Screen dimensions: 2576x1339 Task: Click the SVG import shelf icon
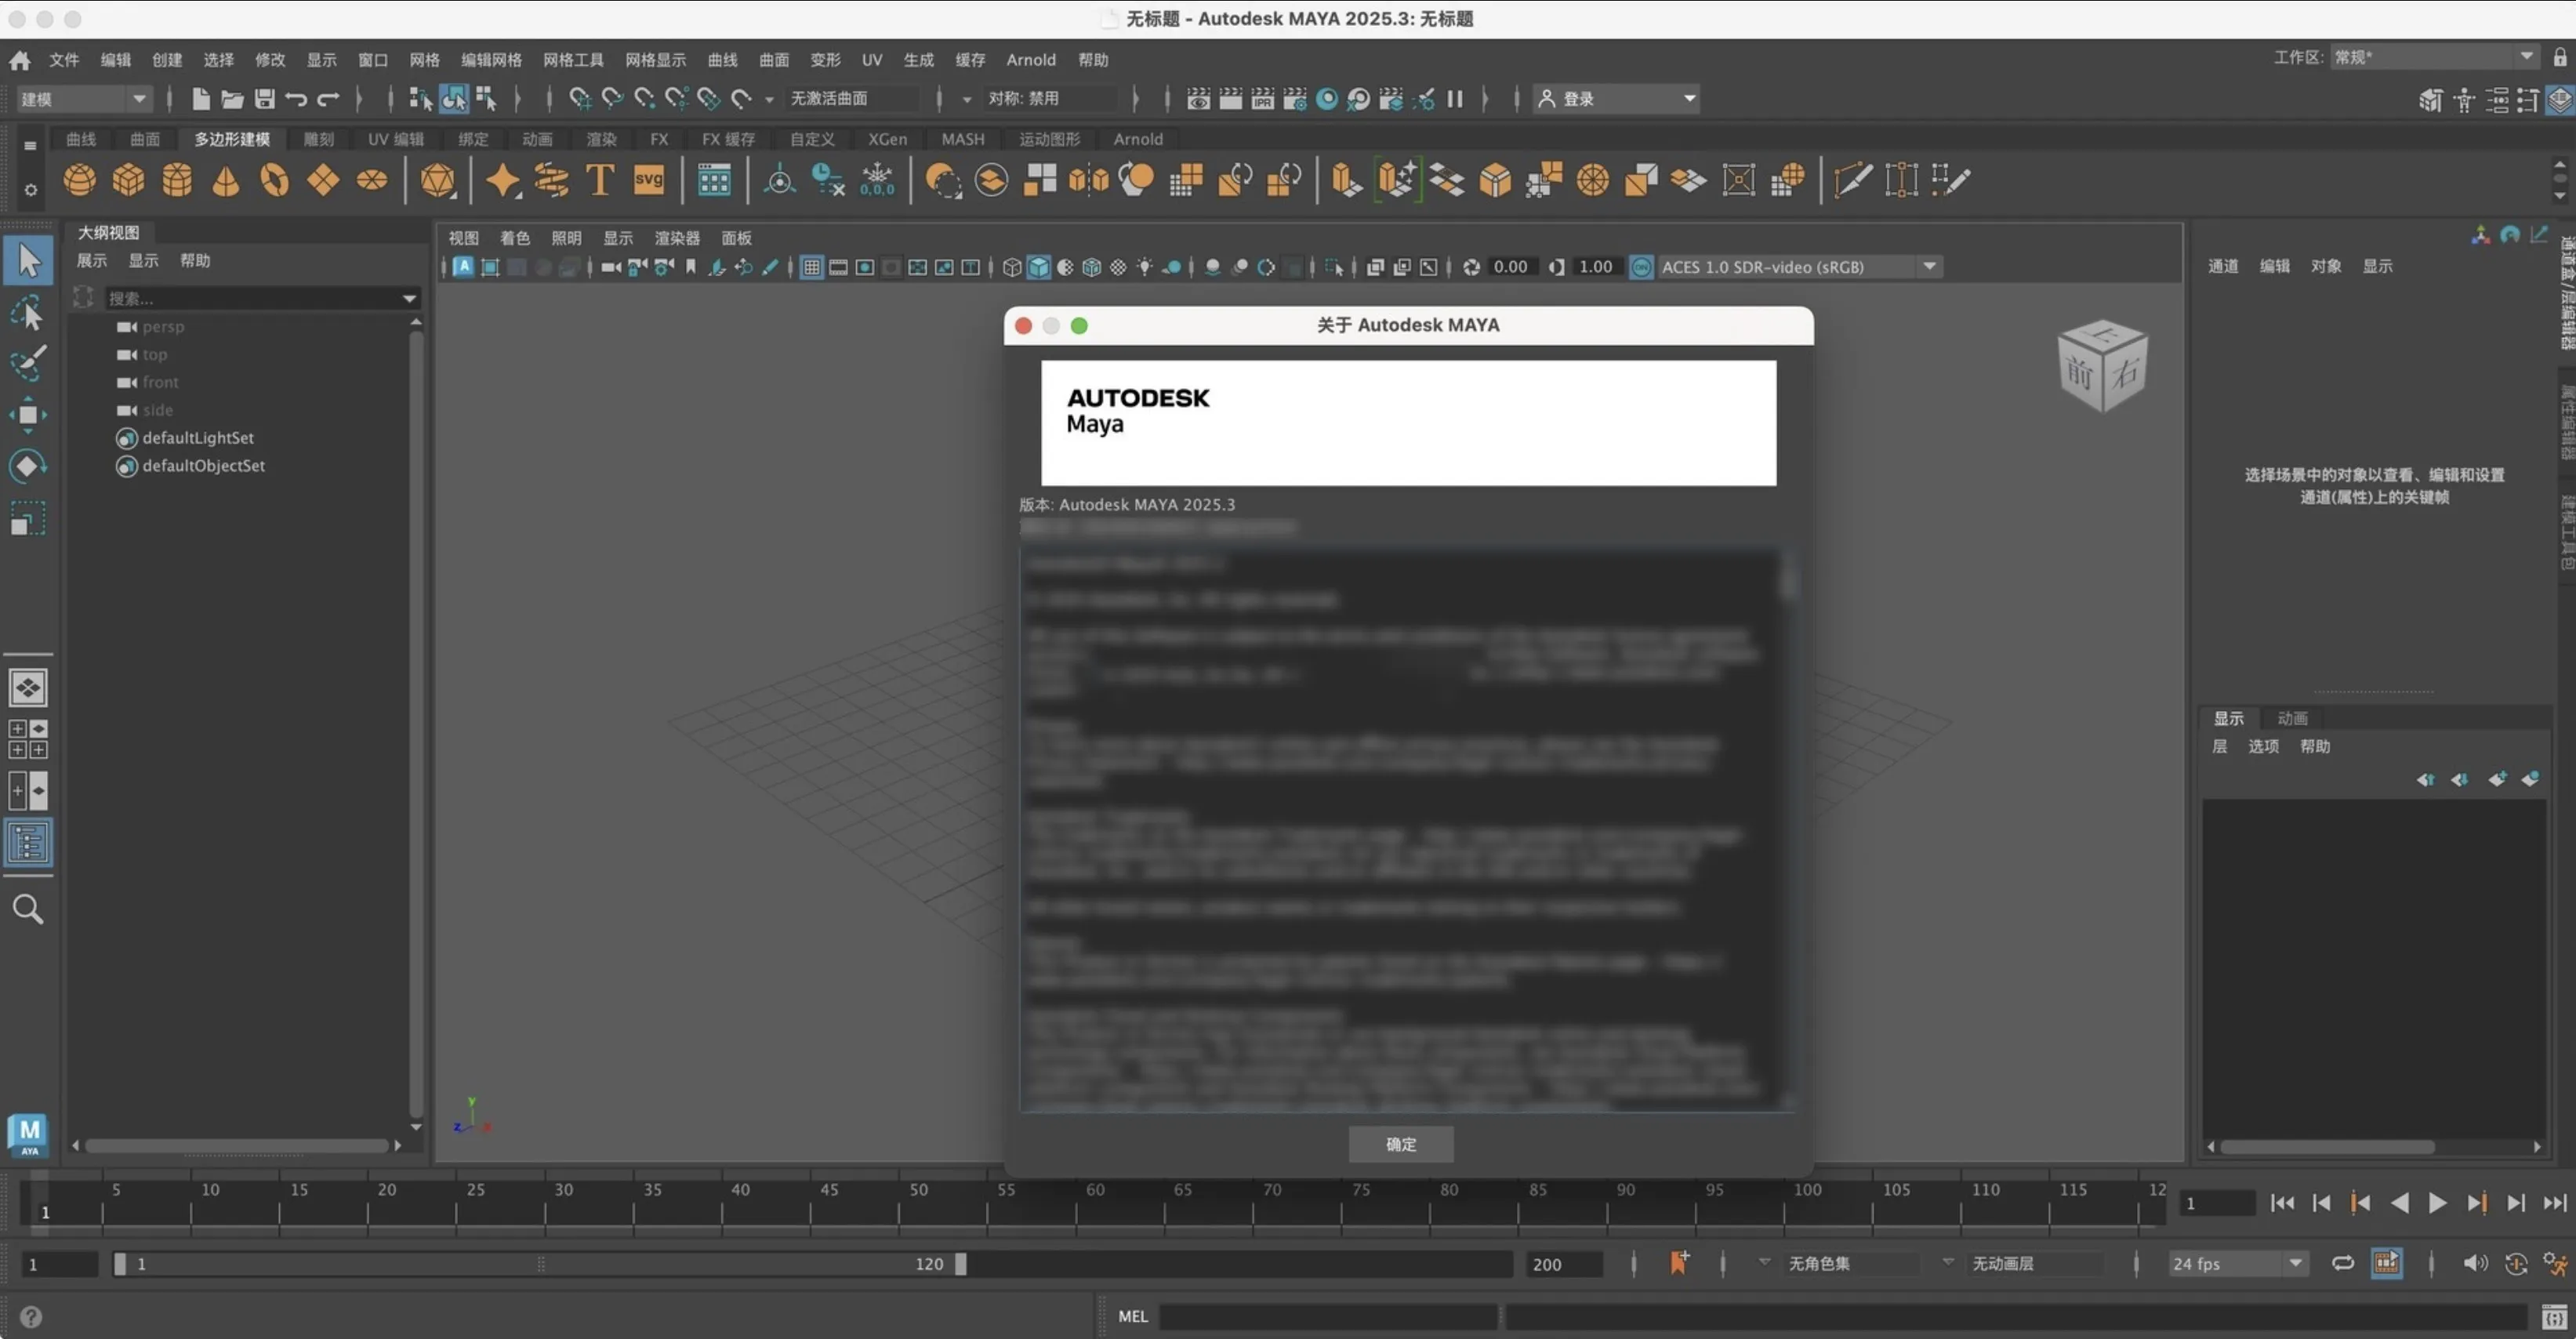[x=649, y=180]
